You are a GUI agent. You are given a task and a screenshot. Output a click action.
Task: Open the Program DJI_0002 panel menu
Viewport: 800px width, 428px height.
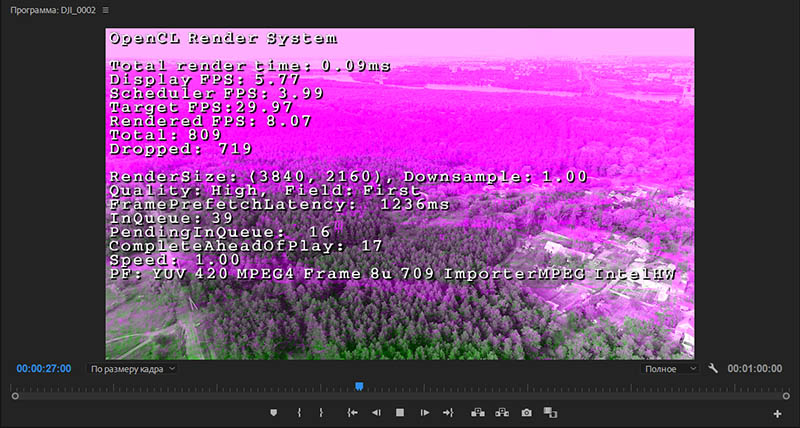coord(105,10)
